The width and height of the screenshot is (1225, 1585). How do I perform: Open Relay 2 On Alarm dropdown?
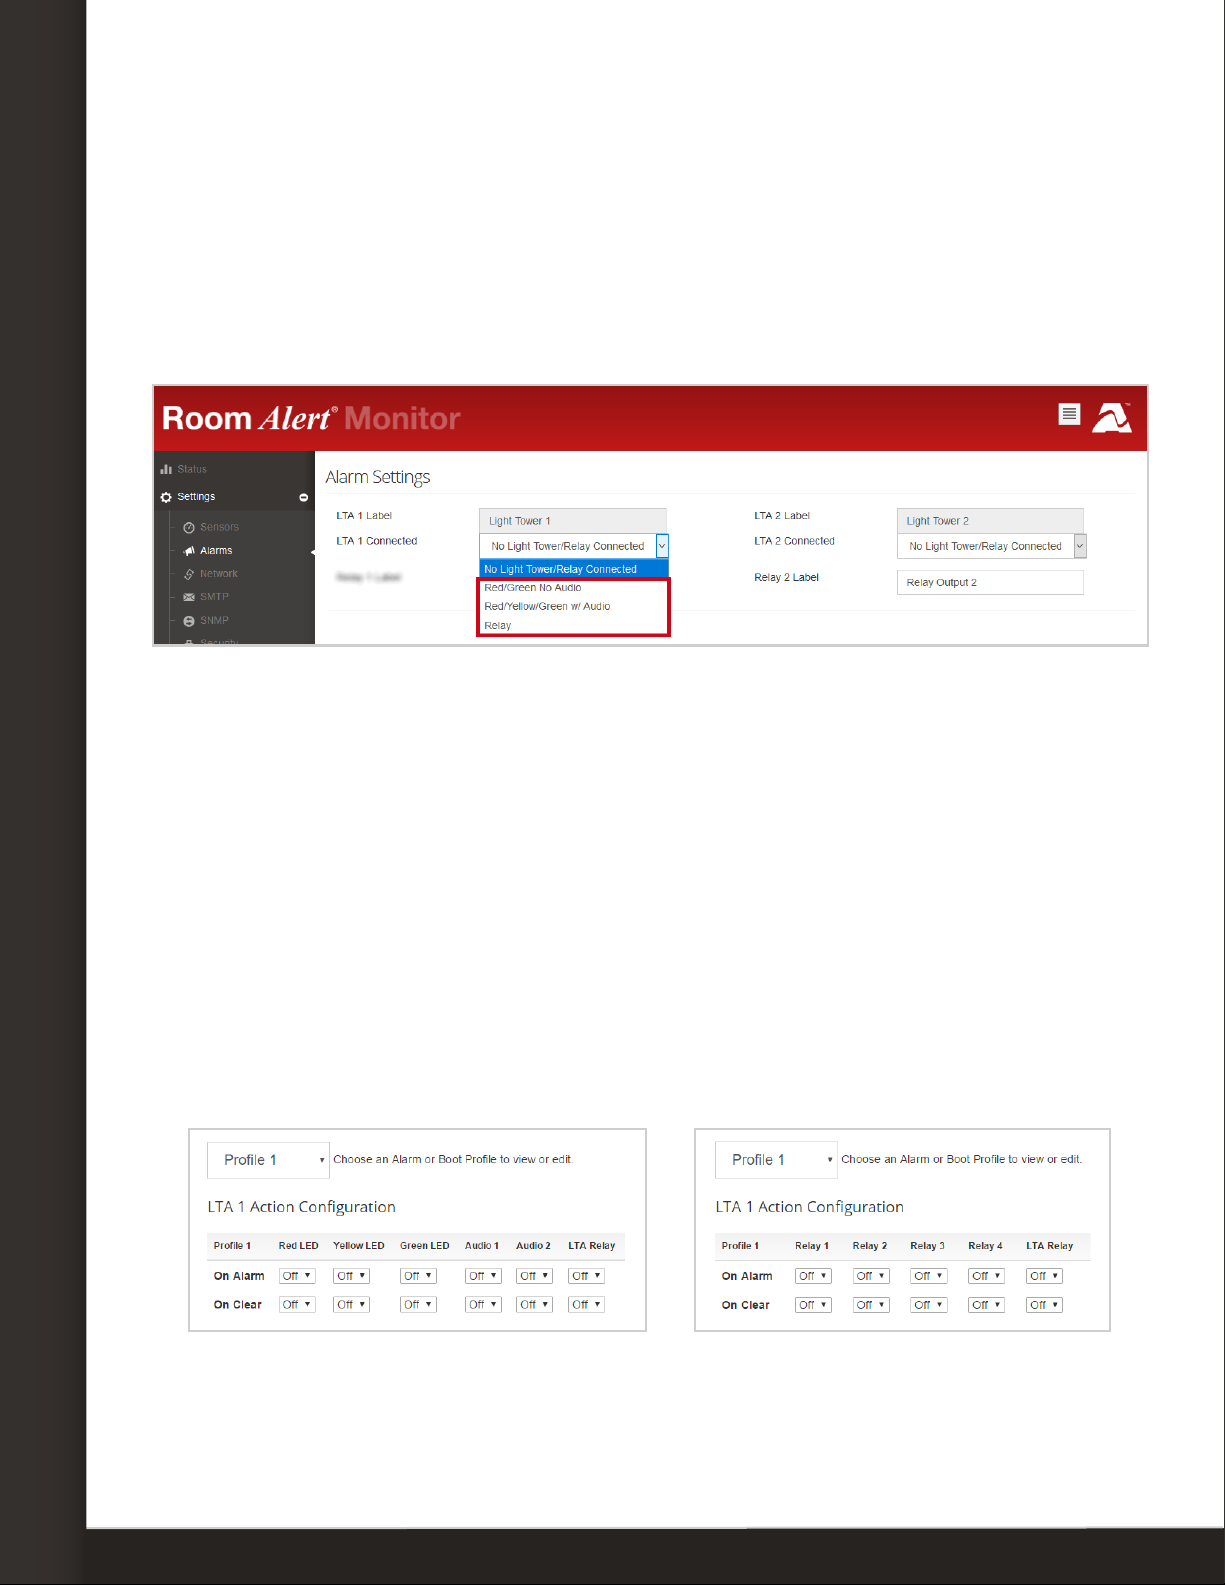[x=871, y=1276]
